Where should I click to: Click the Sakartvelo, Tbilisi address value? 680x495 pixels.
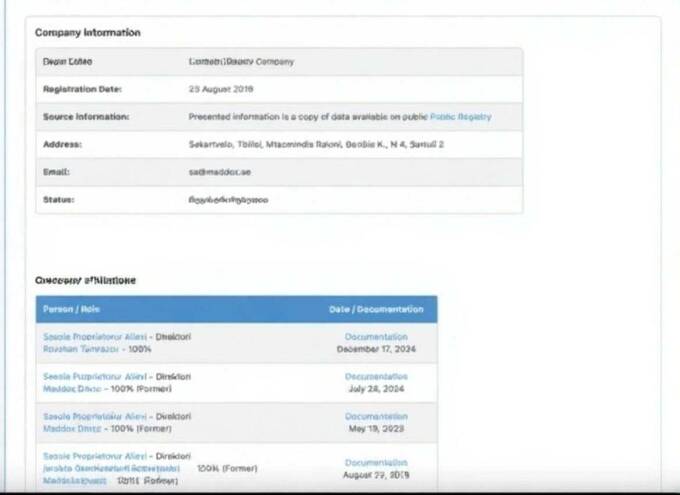(x=316, y=144)
